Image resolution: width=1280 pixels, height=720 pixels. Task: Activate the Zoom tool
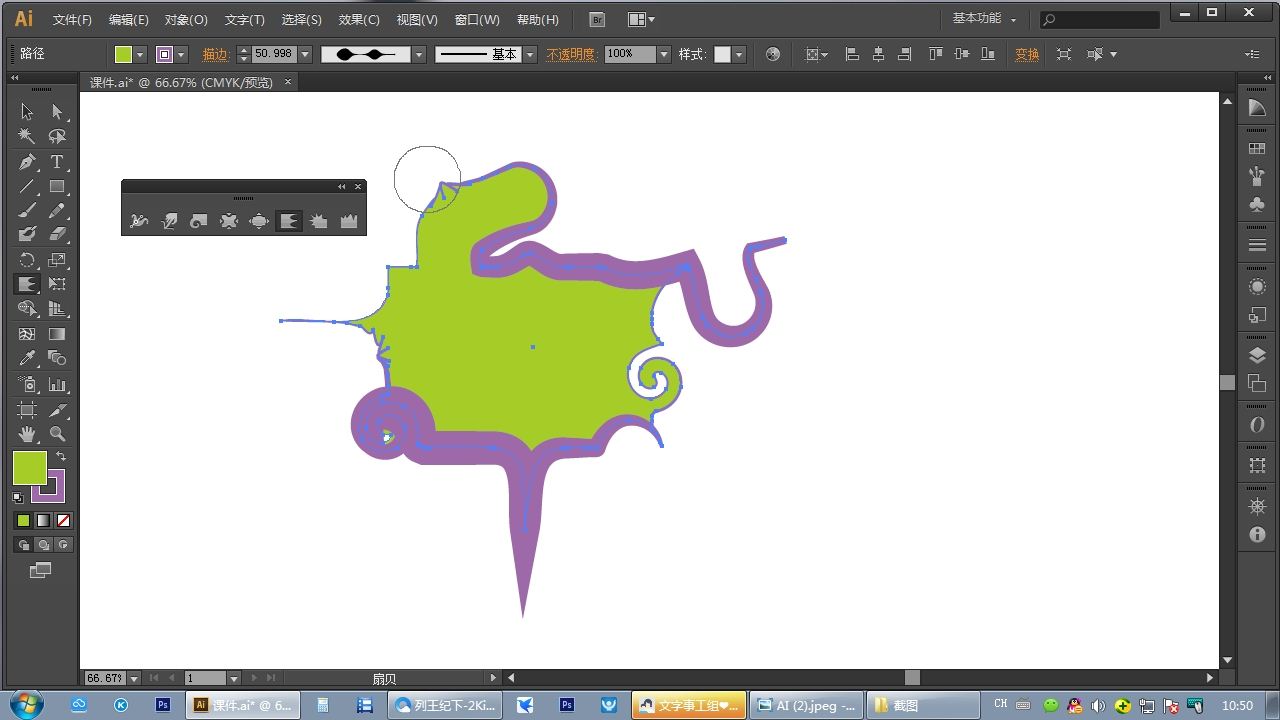(x=57, y=434)
